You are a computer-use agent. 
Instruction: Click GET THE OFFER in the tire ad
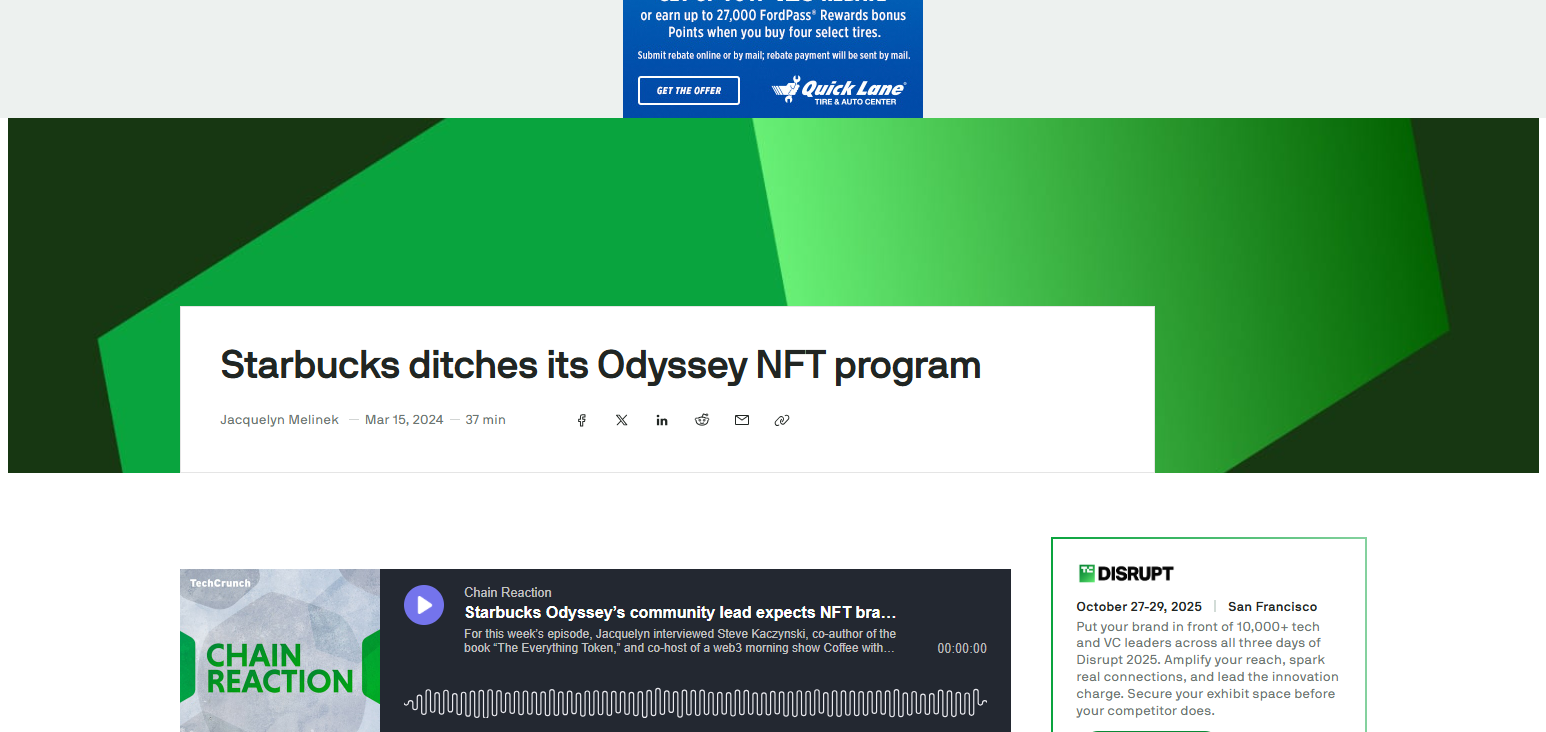(x=688, y=90)
